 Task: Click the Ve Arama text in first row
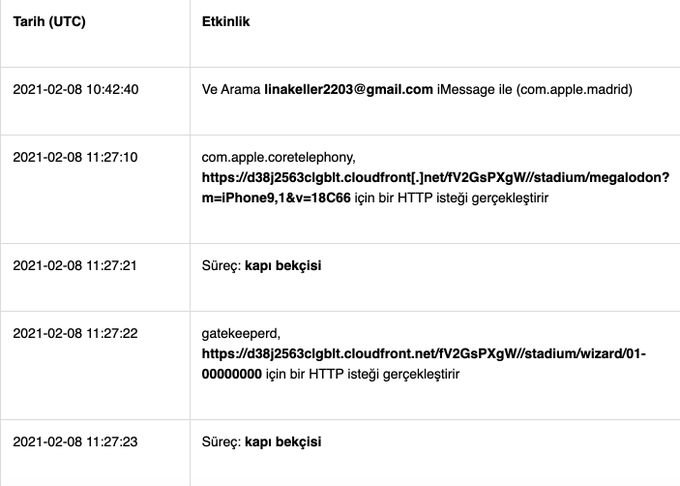click(231, 89)
